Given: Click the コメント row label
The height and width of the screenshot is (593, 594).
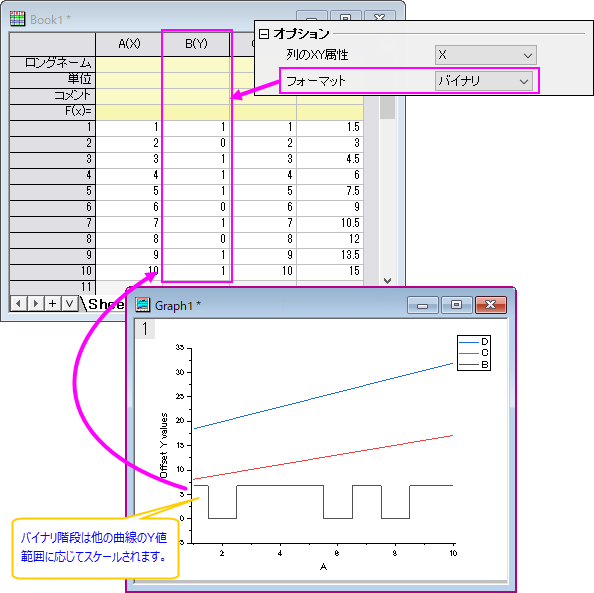Looking at the screenshot, I should (x=53, y=96).
